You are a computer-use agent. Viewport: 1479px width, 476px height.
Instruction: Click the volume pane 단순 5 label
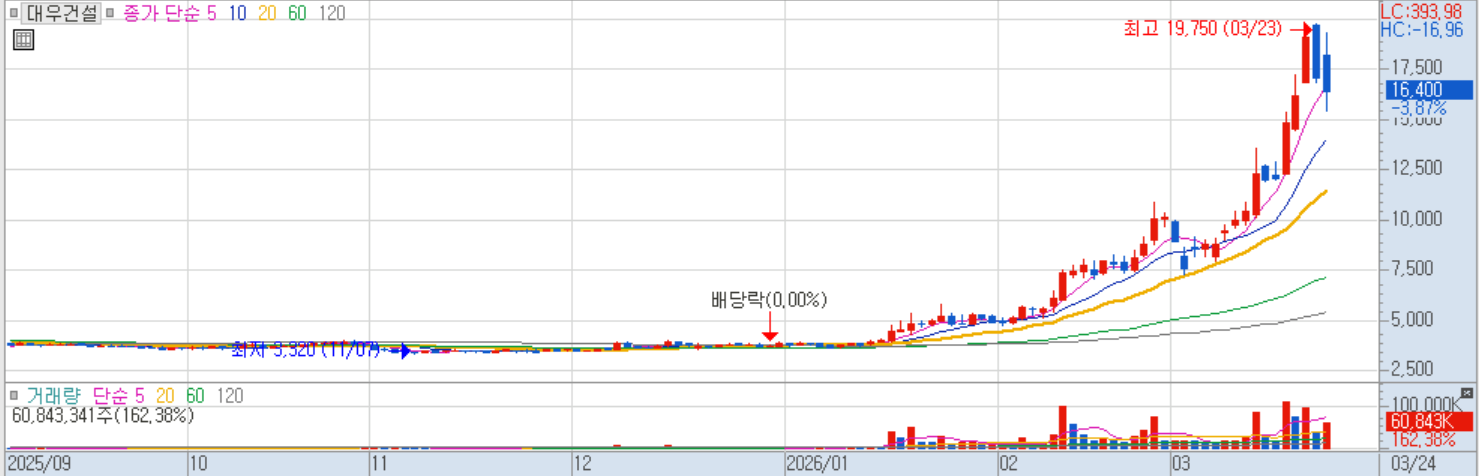tap(119, 396)
